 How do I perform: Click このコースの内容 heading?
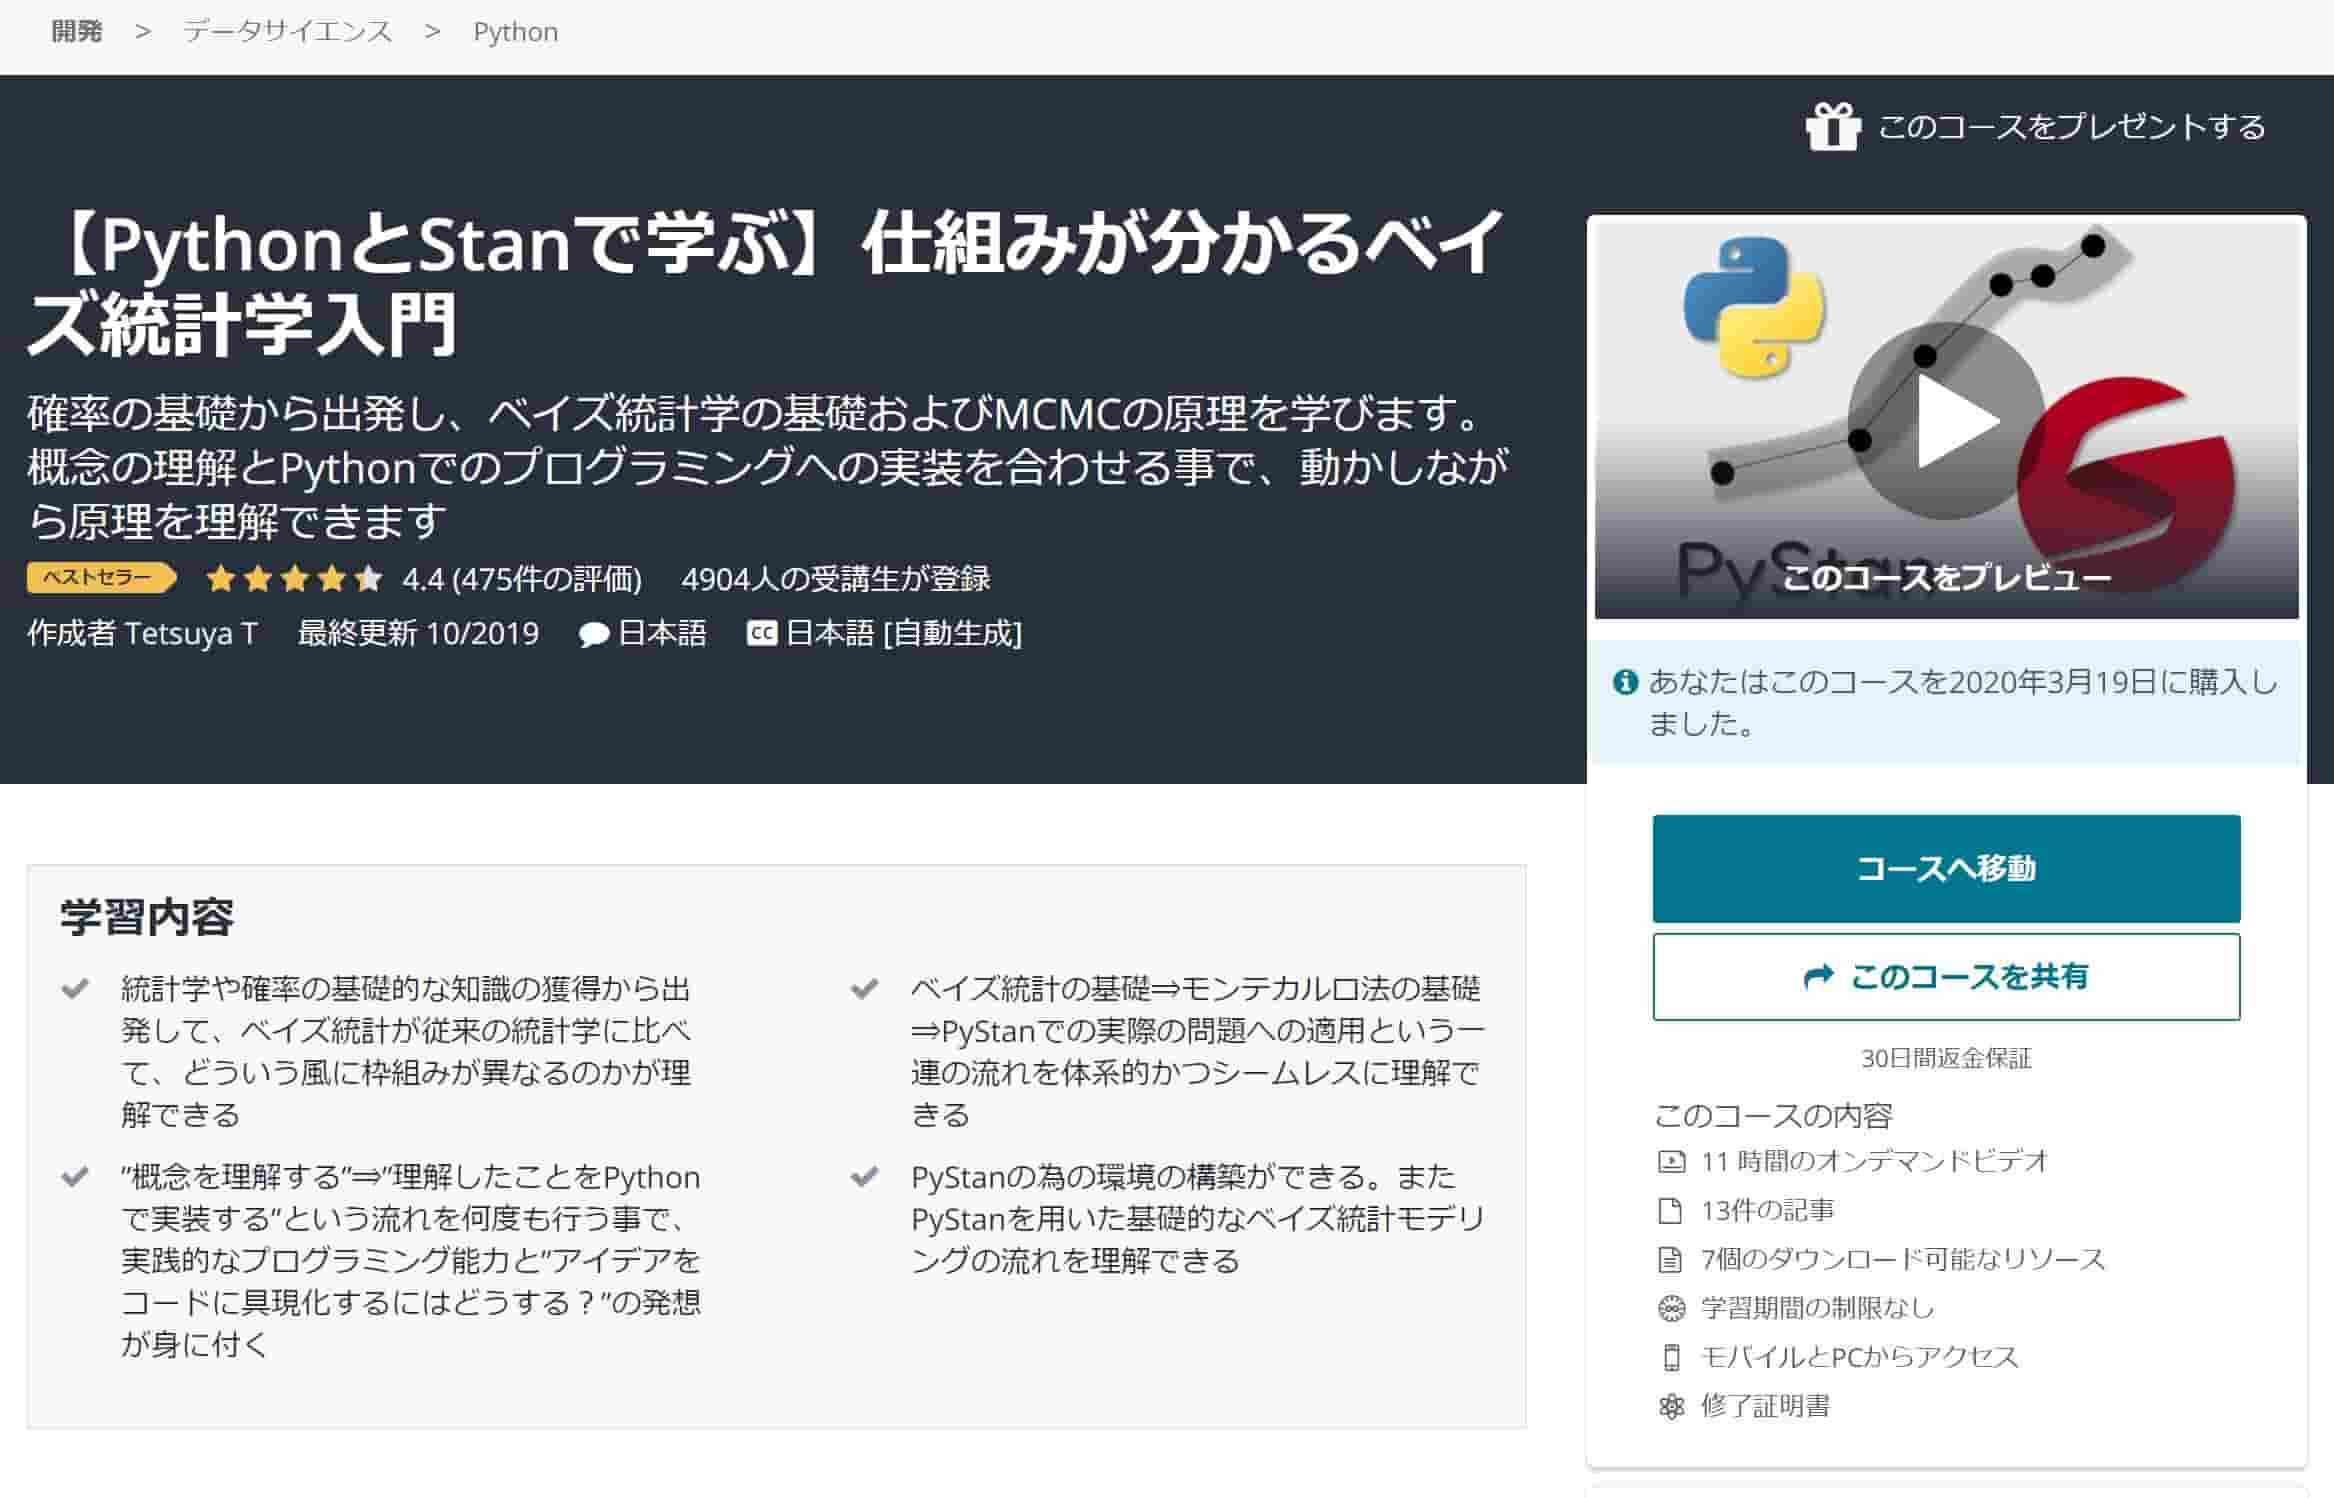[x=1773, y=1115]
